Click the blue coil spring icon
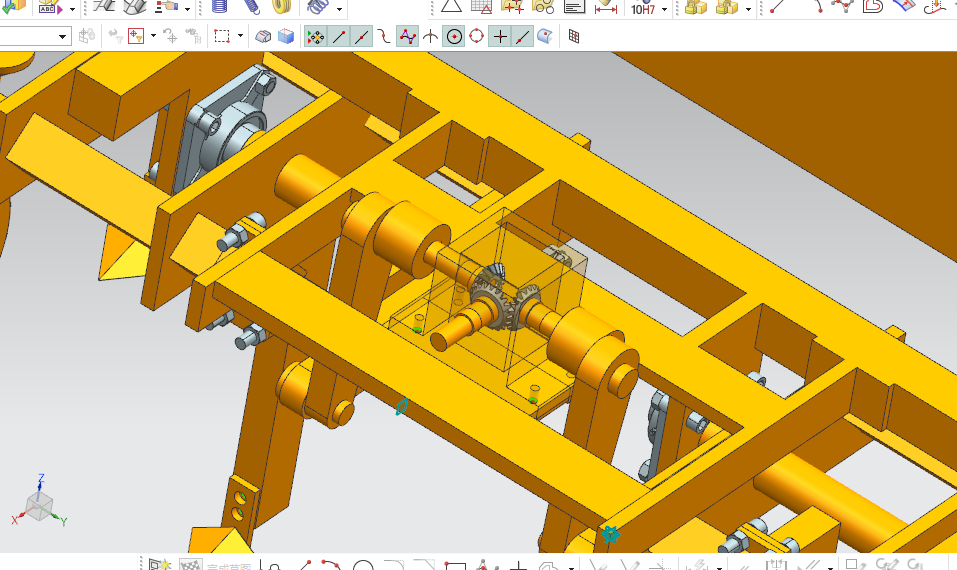Image resolution: width=957 pixels, height=570 pixels. tap(317, 7)
